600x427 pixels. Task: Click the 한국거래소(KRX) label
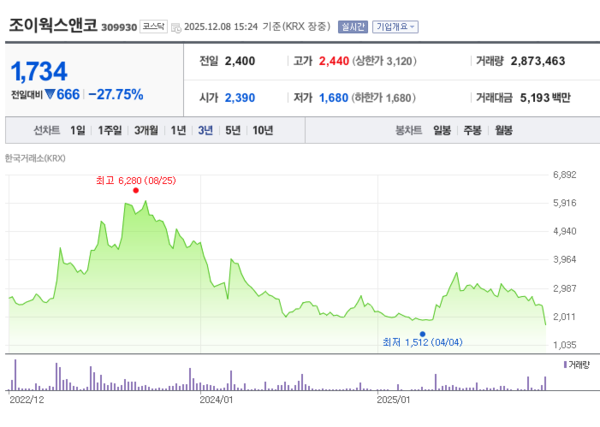click(35, 158)
